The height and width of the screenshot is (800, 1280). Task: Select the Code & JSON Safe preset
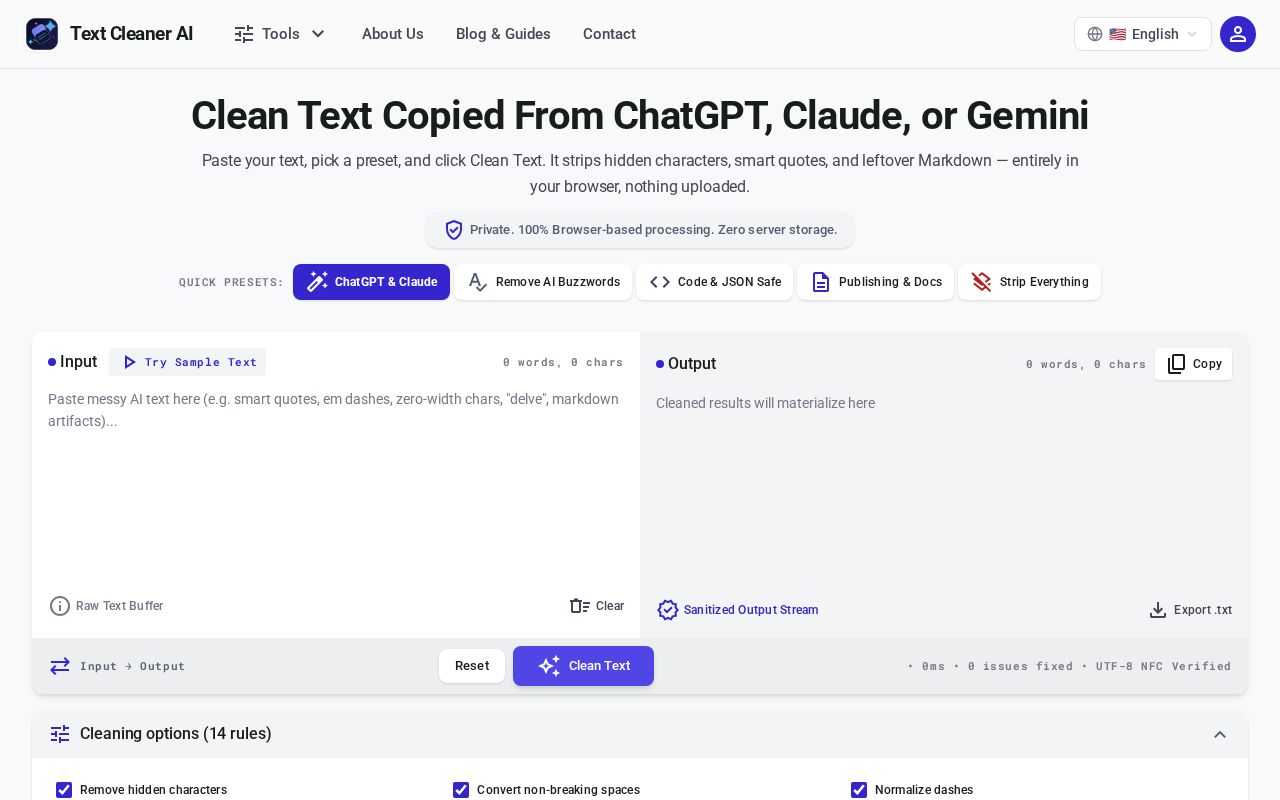coord(714,282)
